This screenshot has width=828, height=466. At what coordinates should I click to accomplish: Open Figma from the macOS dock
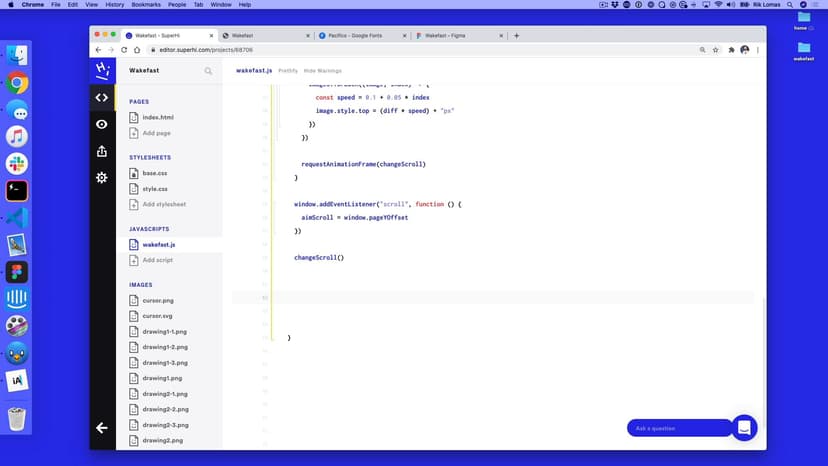click(x=16, y=272)
